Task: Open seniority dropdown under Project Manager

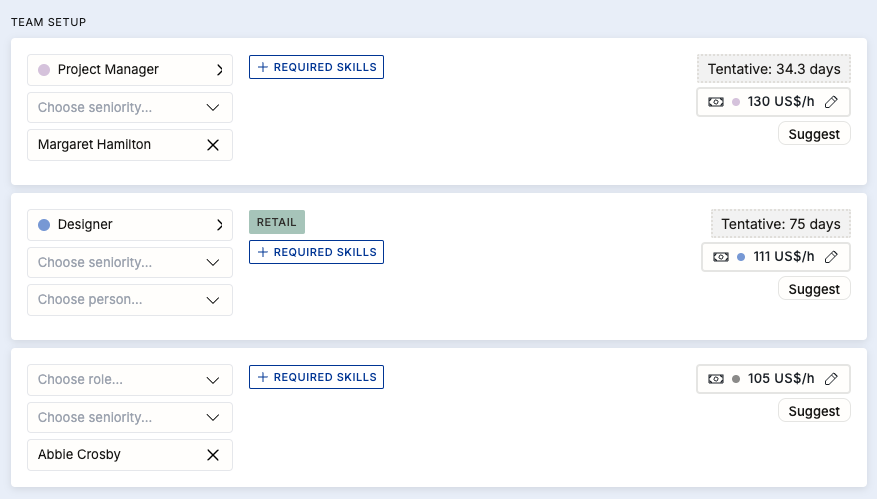Action: coord(130,107)
